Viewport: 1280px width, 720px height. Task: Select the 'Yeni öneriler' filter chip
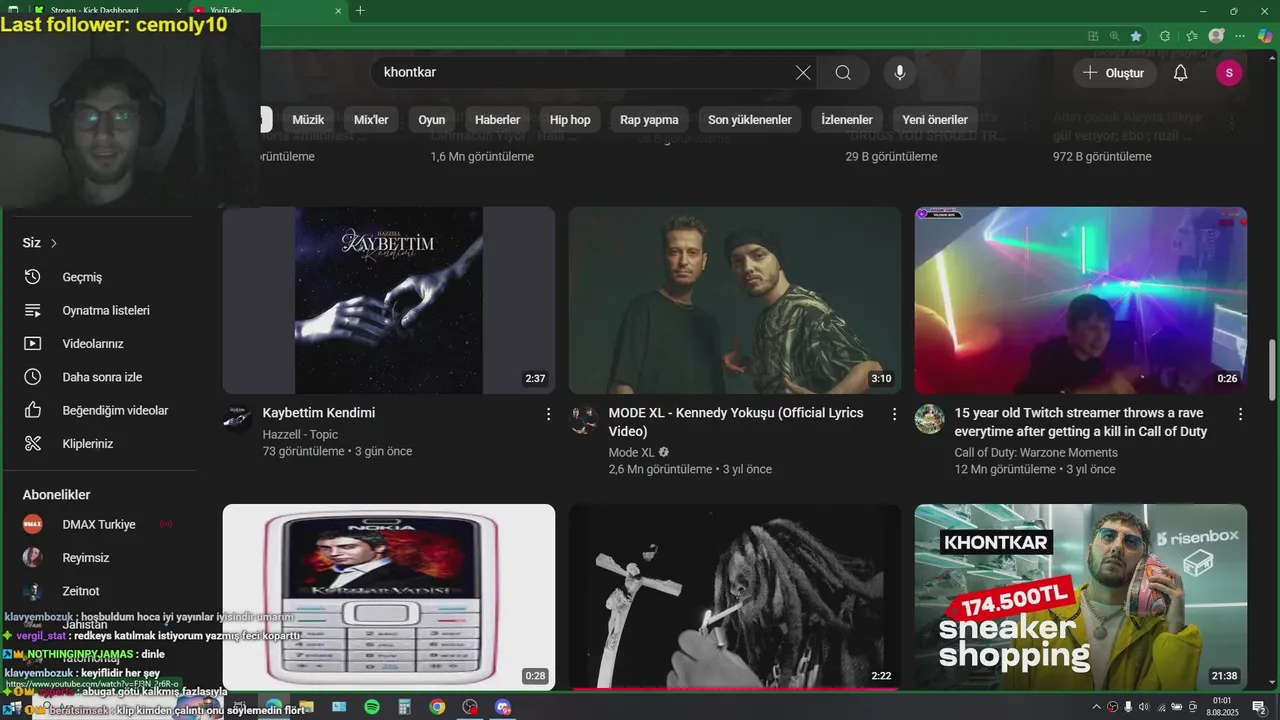click(935, 120)
